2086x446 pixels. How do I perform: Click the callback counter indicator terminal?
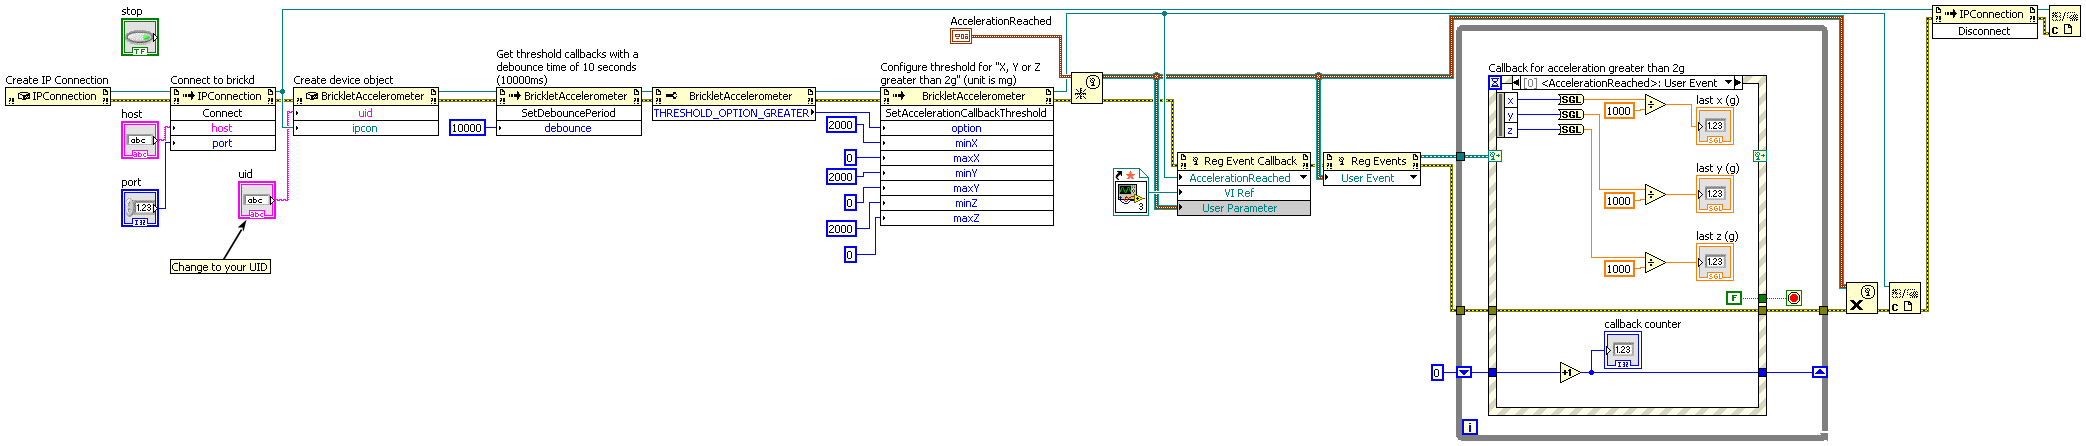[x=1622, y=350]
